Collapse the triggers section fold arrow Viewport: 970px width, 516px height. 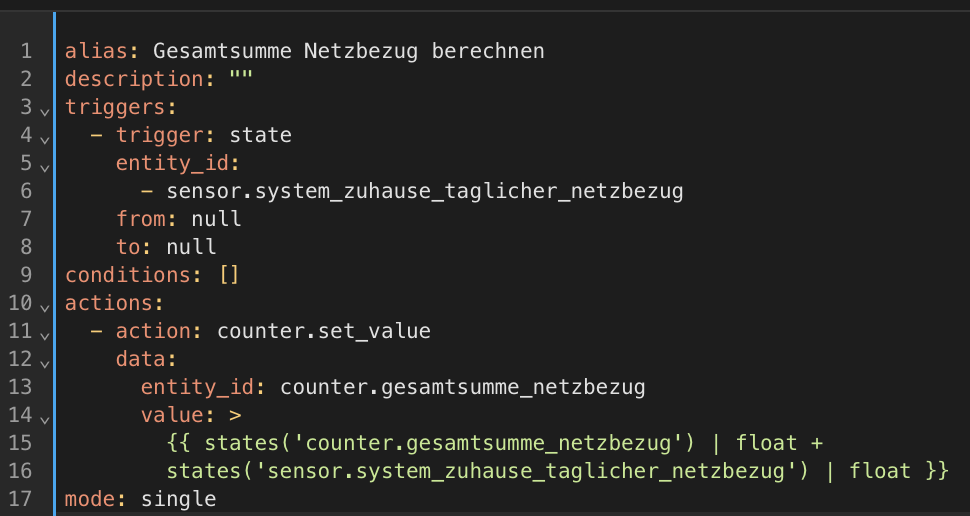pos(45,108)
